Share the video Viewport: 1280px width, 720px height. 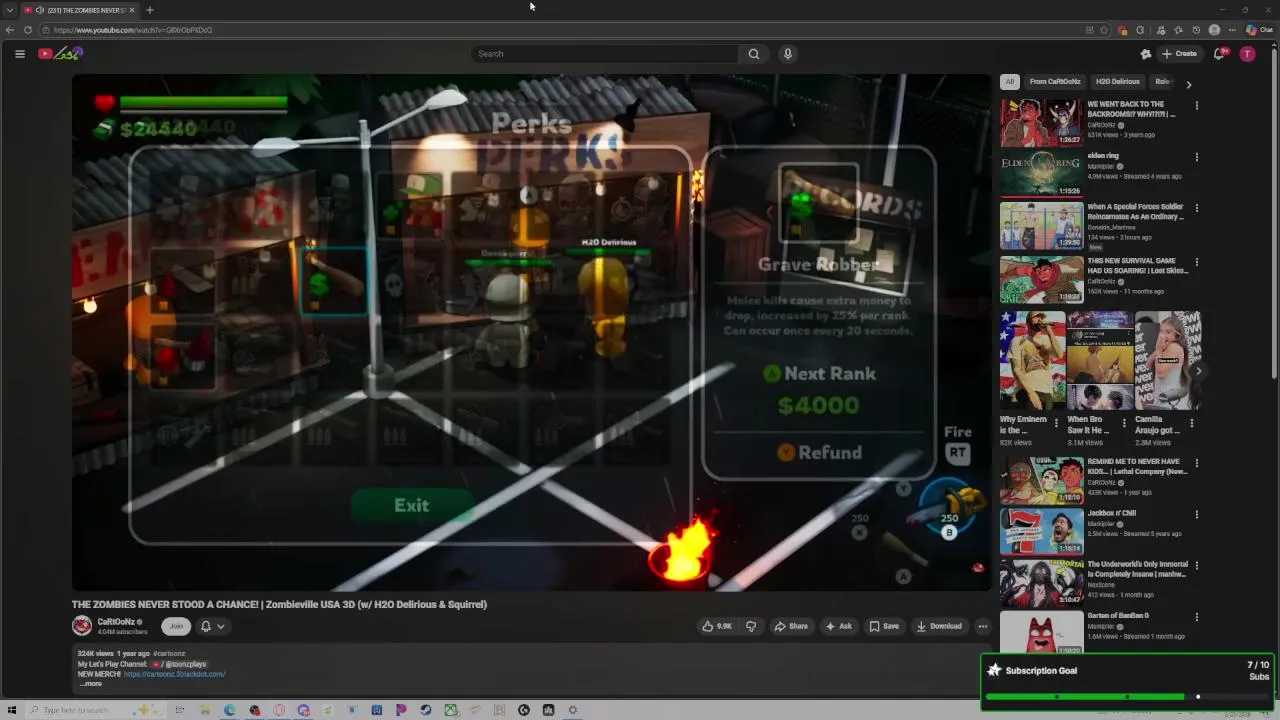pos(791,626)
